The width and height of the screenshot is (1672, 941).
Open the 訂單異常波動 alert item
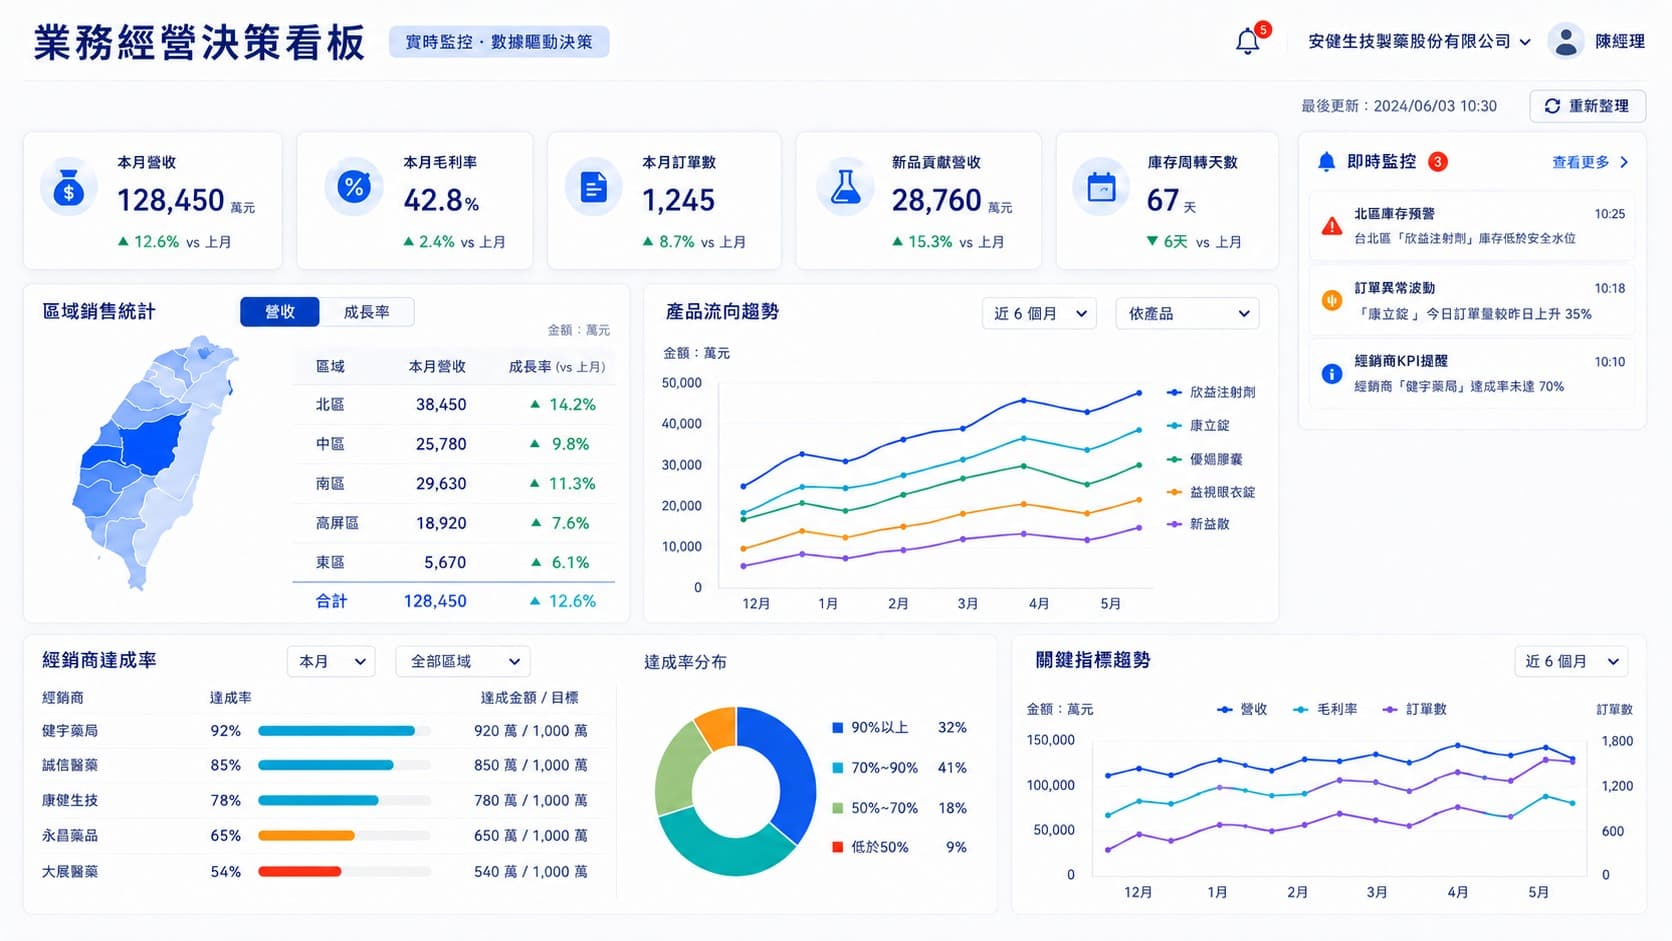point(1472,300)
